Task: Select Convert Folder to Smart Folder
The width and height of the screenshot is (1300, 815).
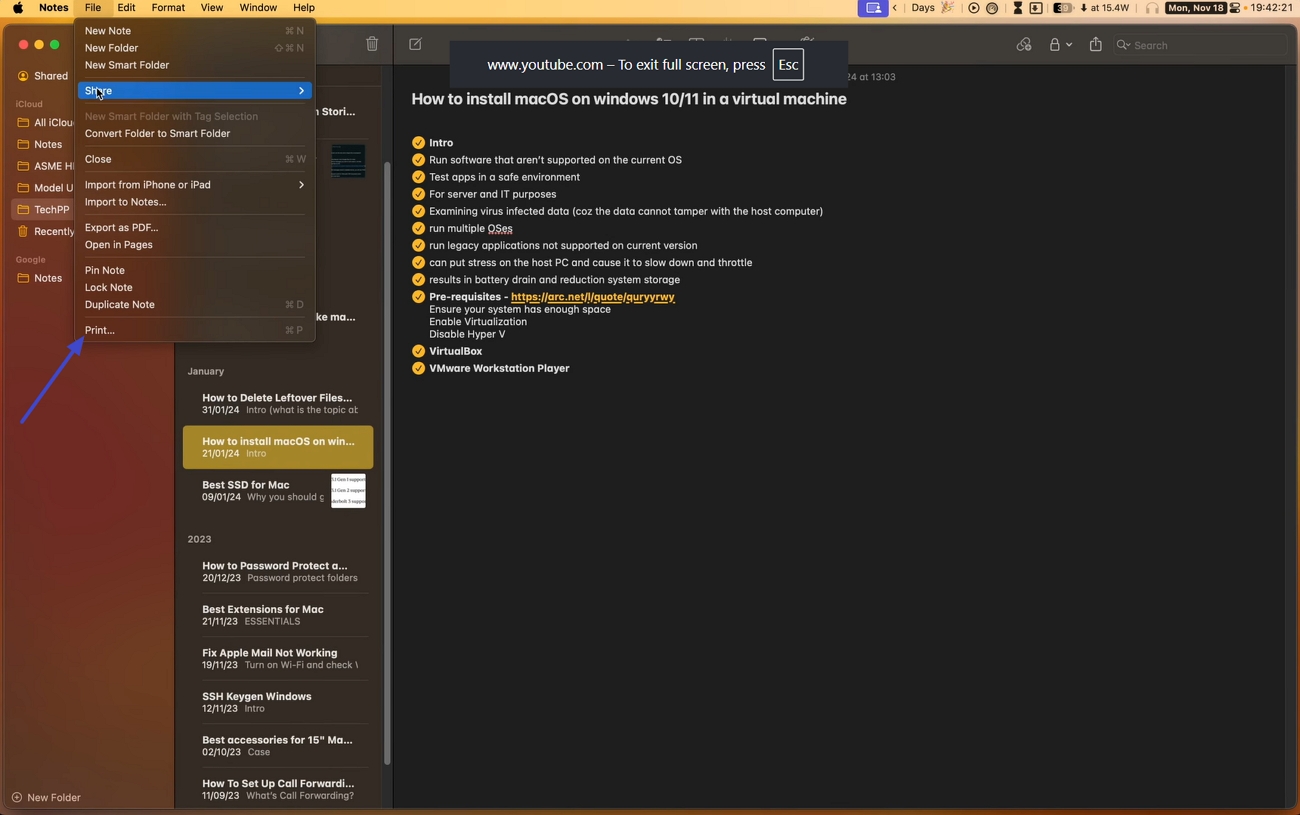Action: click(195, 133)
